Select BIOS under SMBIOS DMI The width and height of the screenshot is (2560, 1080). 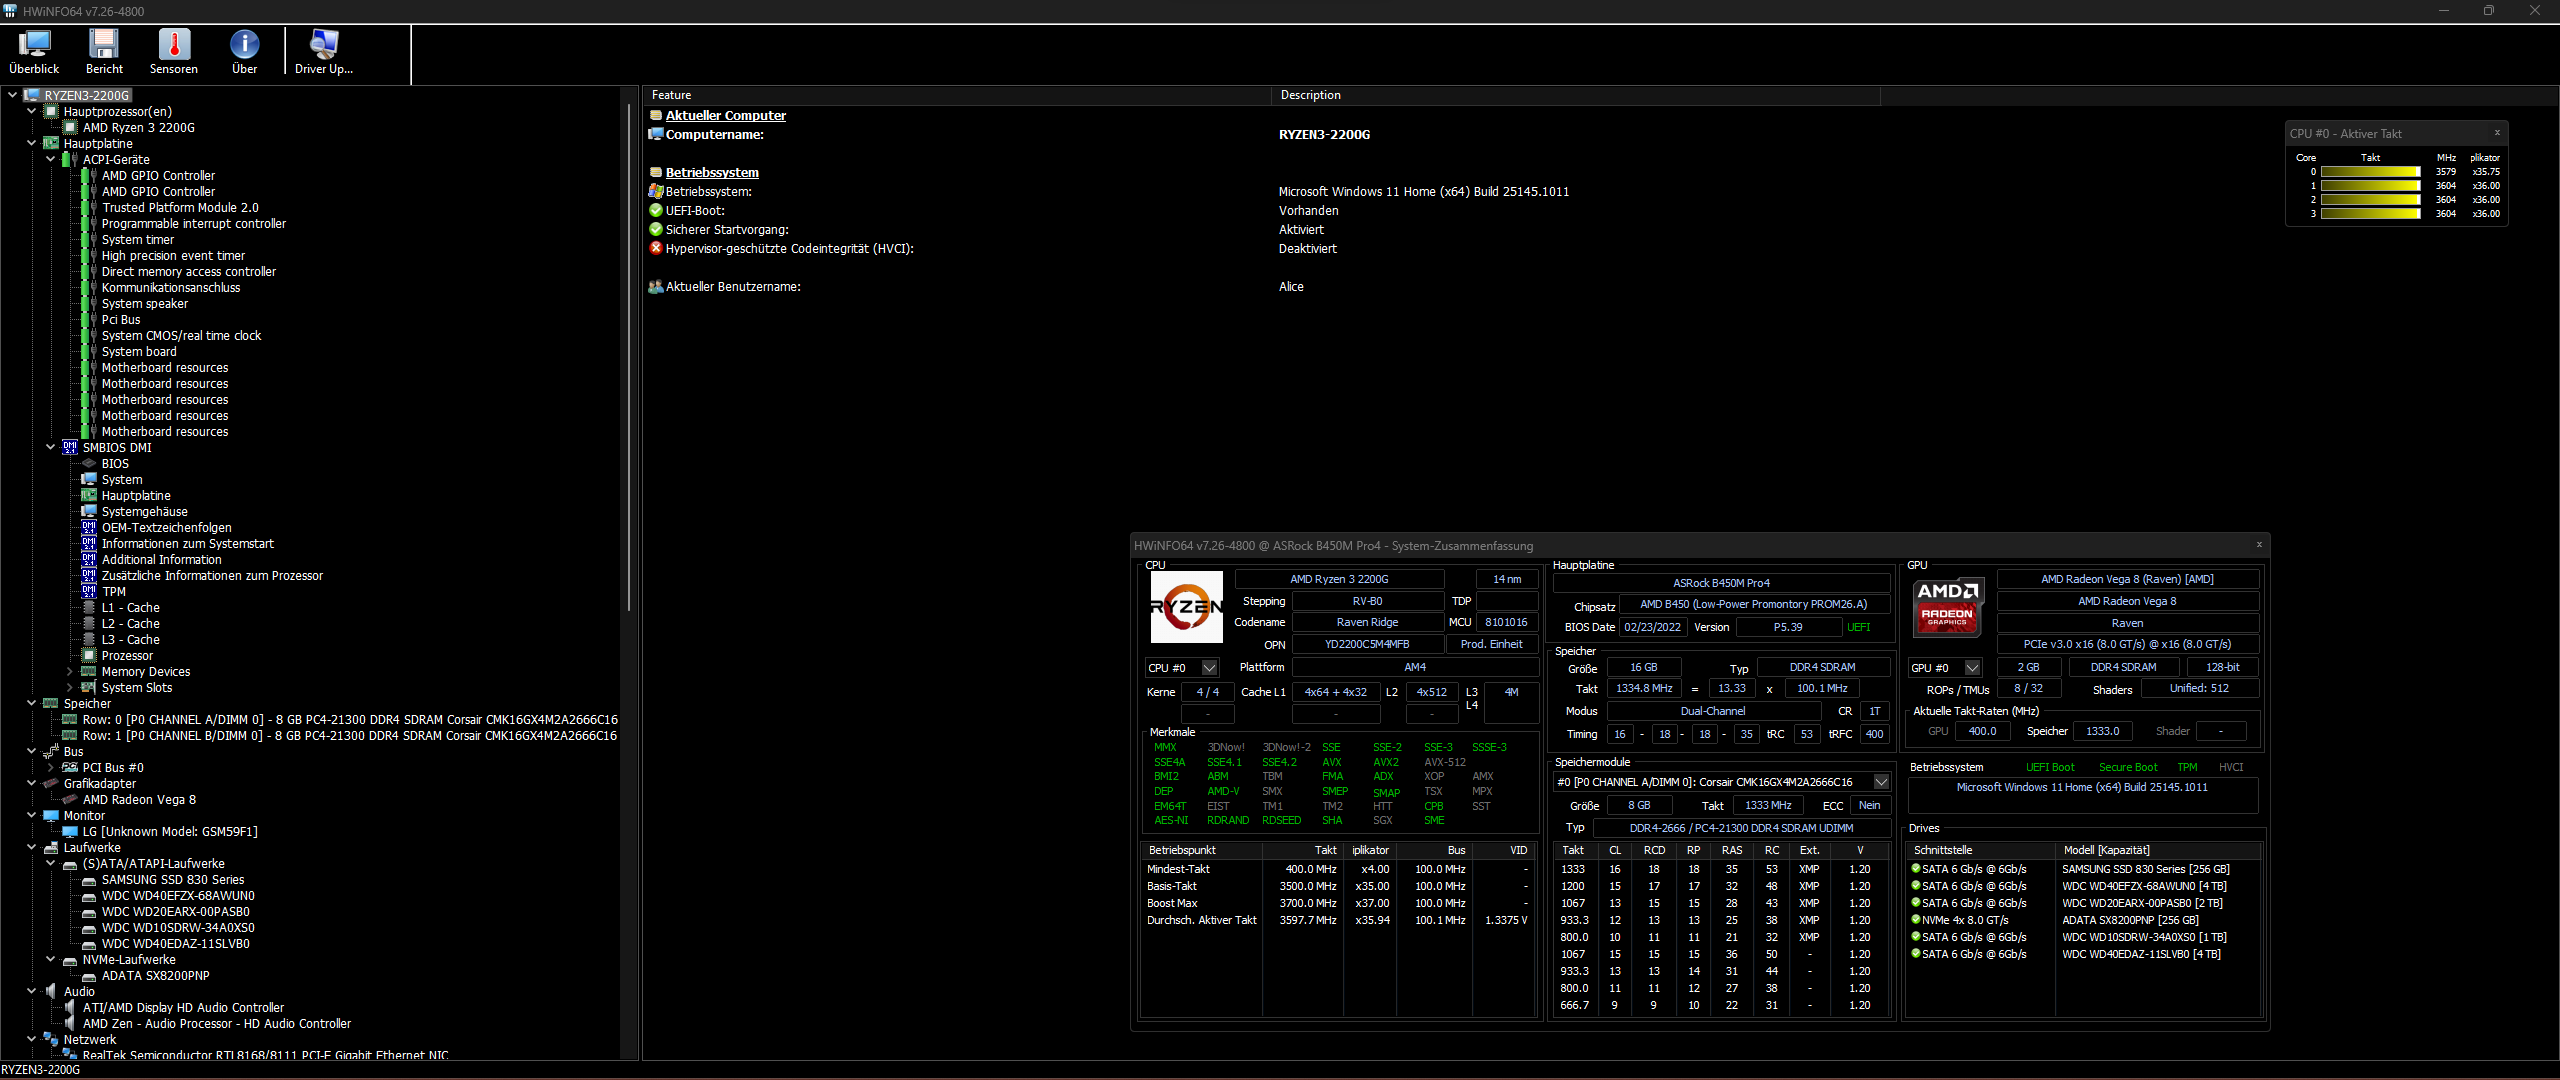click(x=115, y=464)
